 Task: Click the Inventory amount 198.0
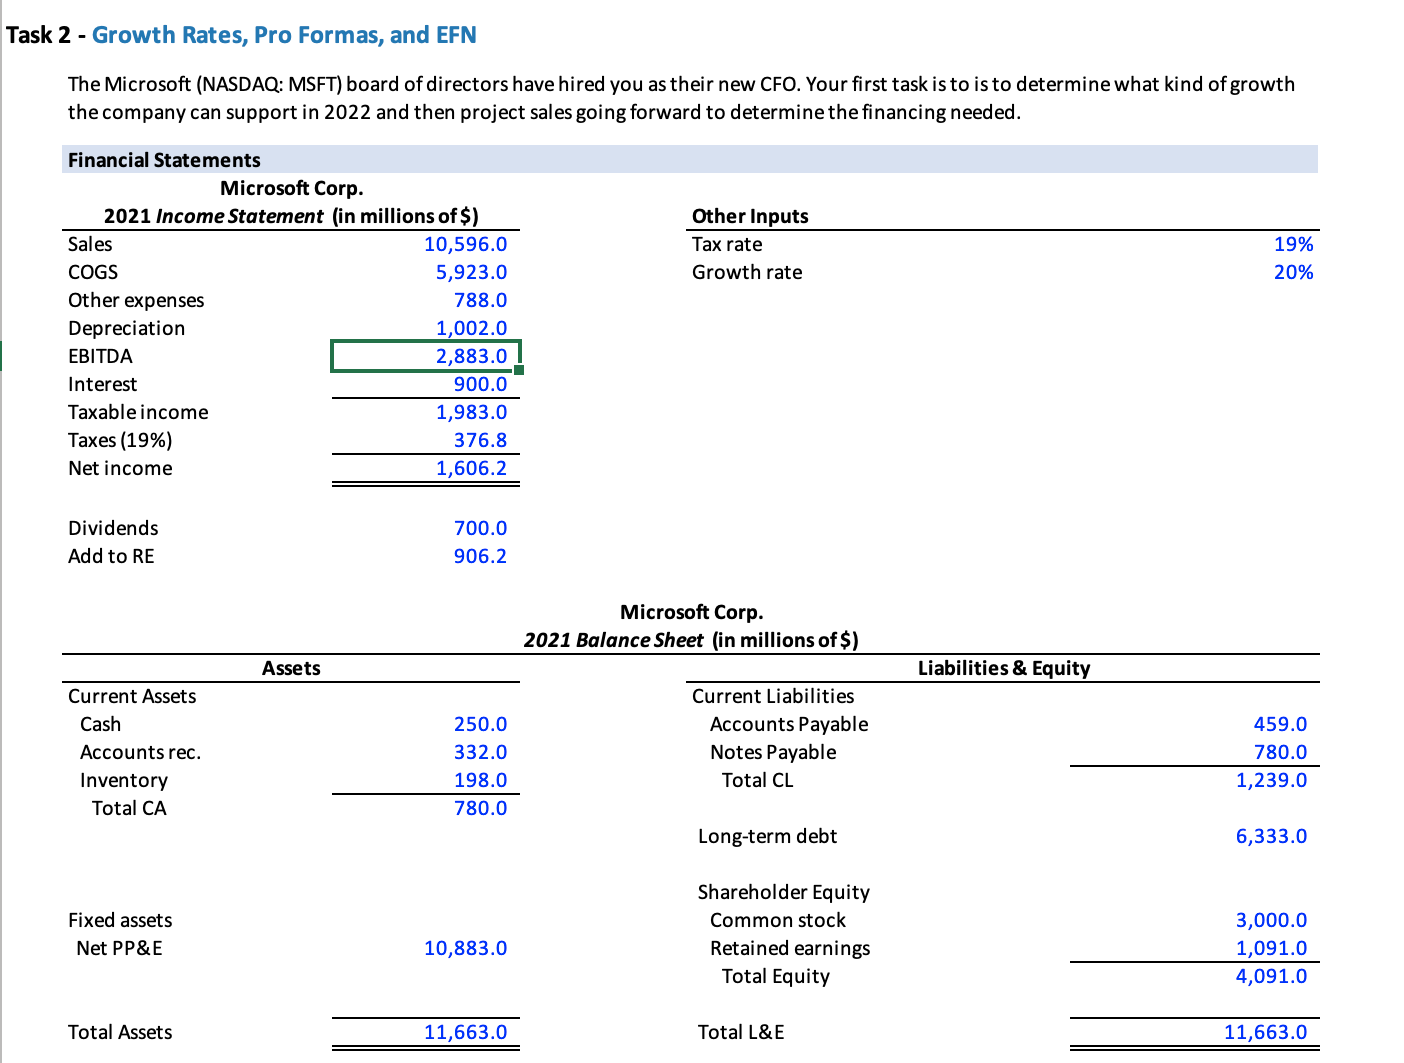(x=479, y=780)
